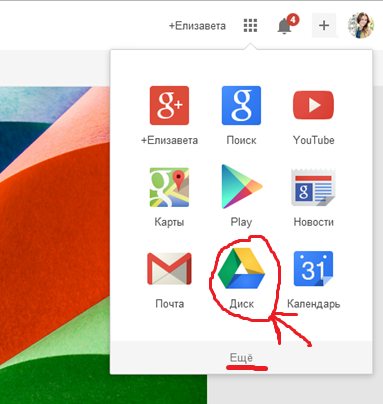Open the Google Drive triangle icon
The width and height of the screenshot is (383, 404).
241,268
